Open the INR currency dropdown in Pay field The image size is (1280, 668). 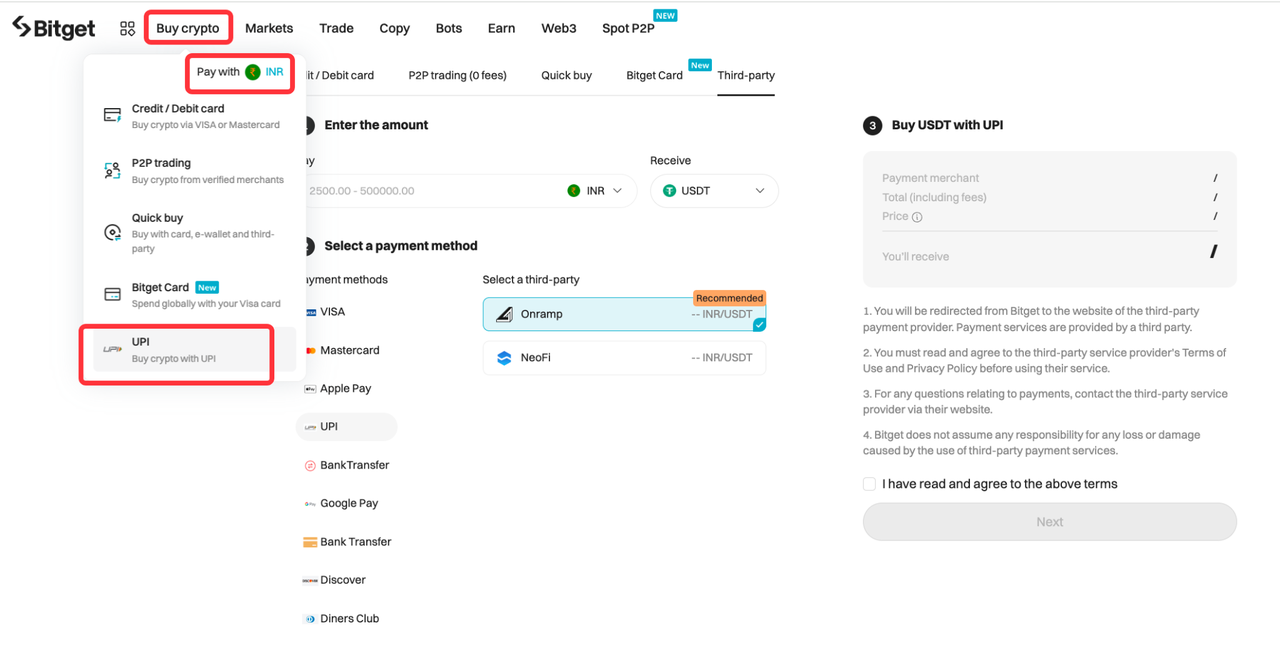pyautogui.click(x=596, y=191)
